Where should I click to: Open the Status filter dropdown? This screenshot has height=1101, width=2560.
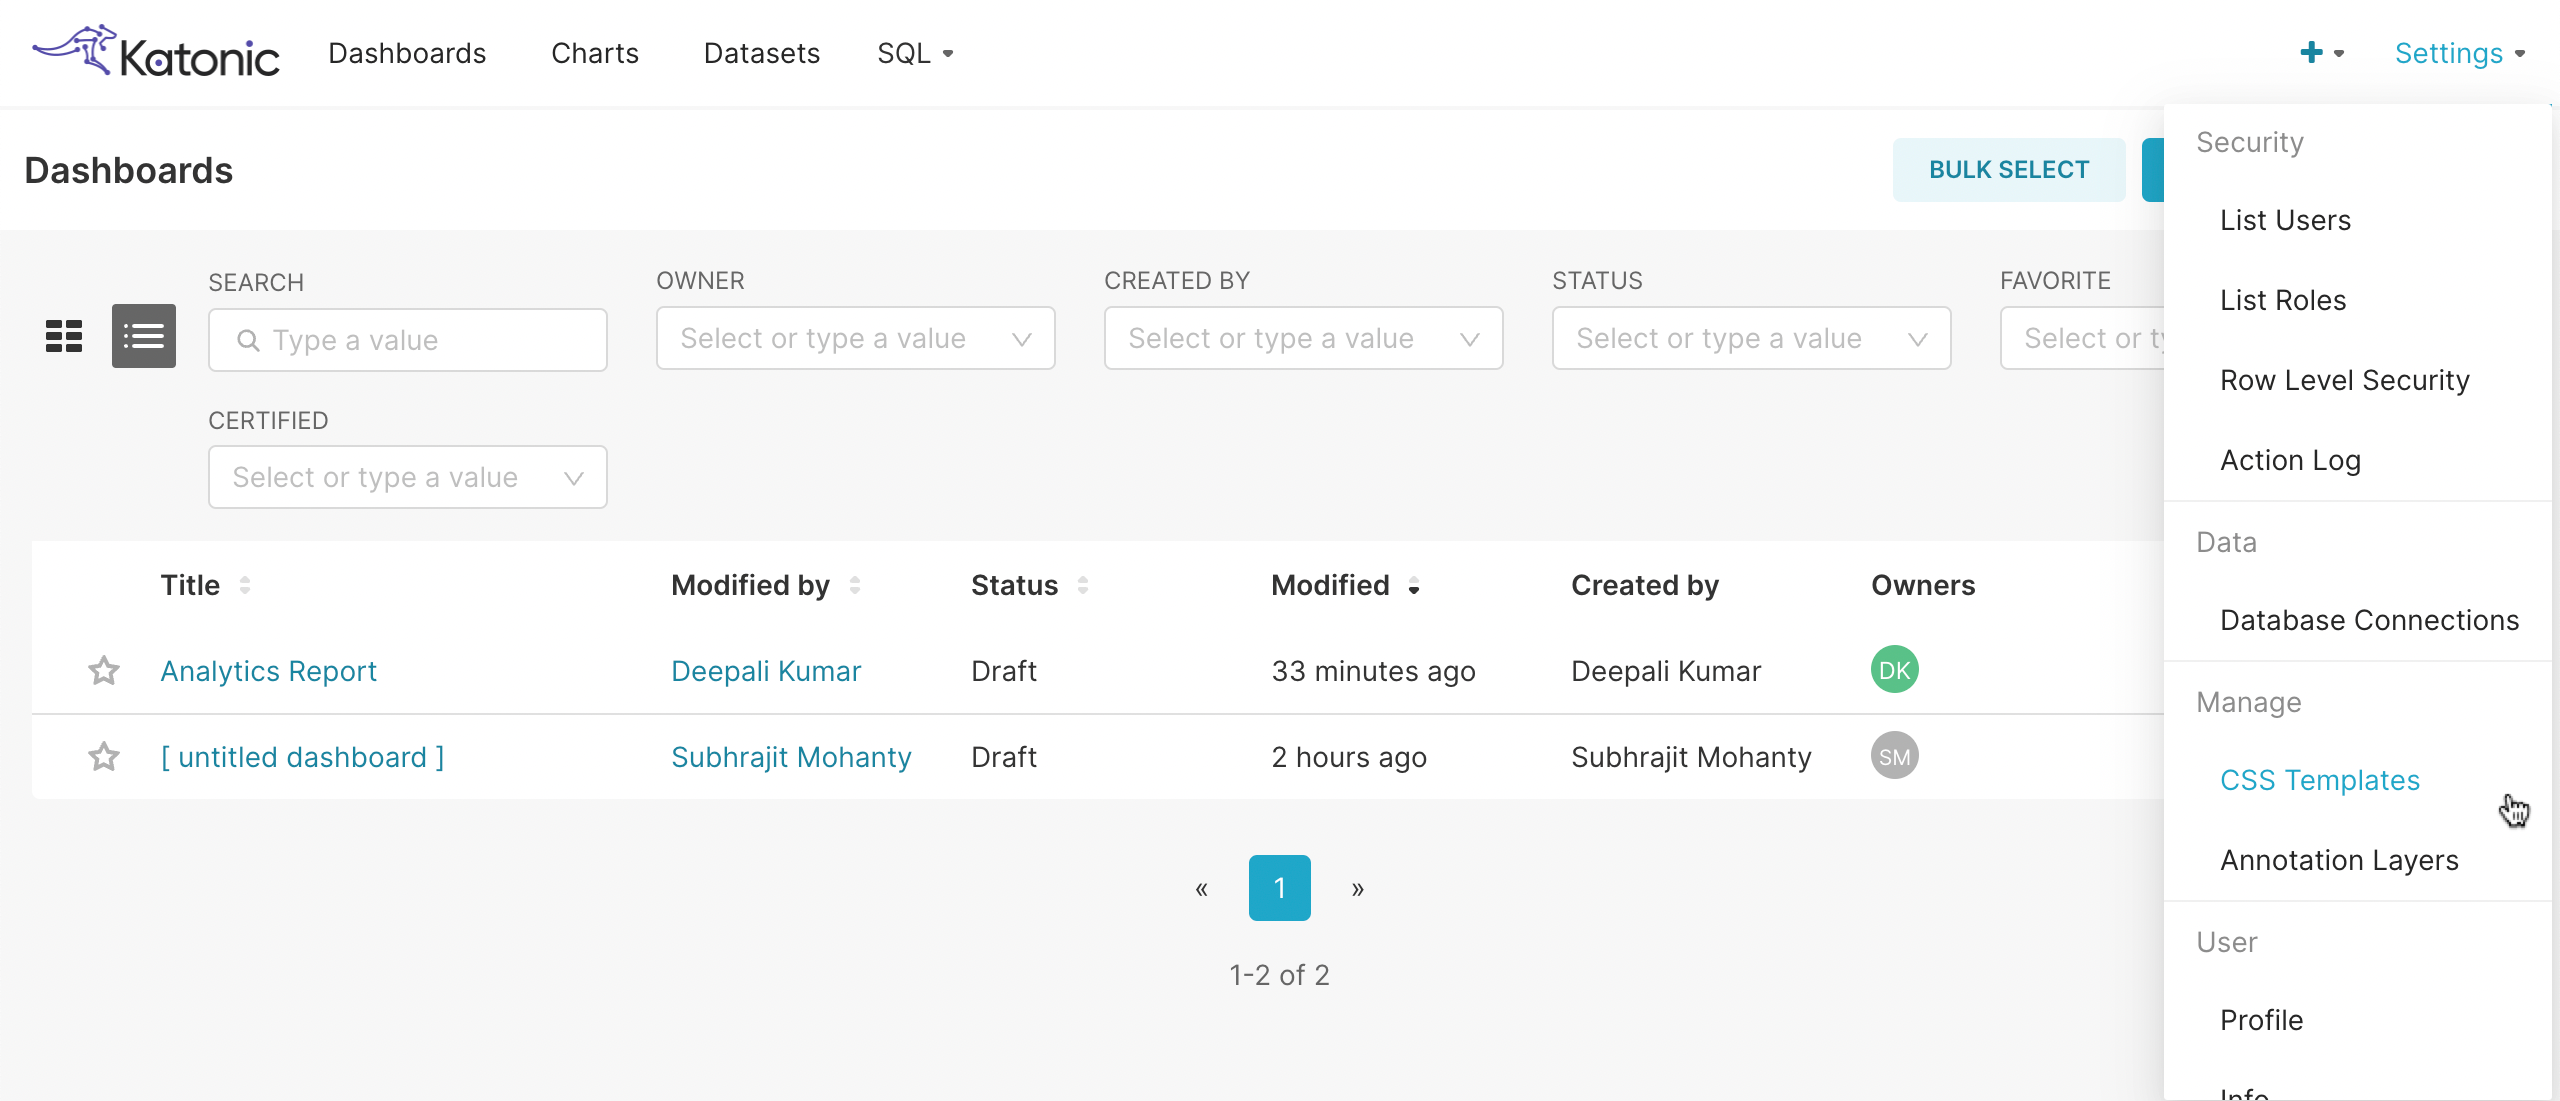[1752, 338]
